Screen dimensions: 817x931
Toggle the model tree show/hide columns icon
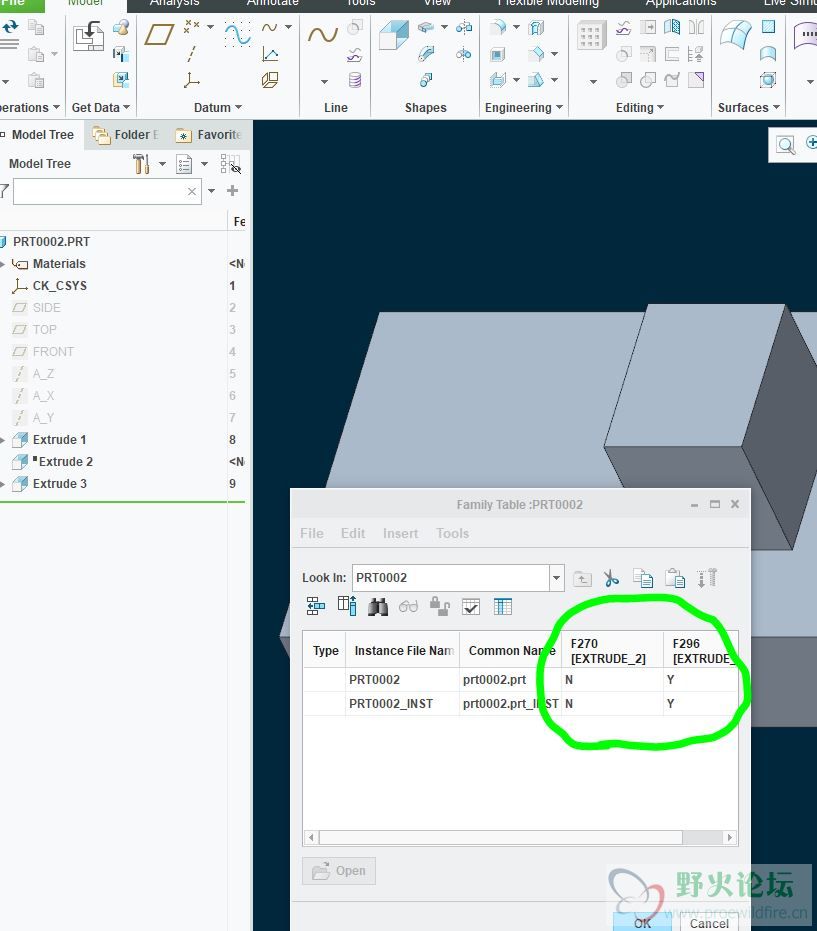[x=230, y=163]
